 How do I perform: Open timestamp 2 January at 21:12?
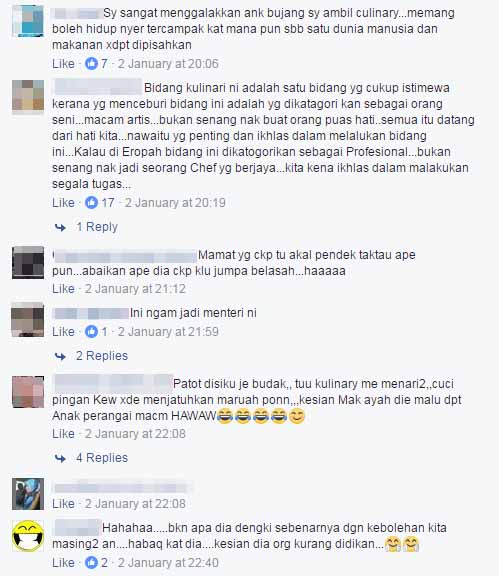tap(135, 289)
